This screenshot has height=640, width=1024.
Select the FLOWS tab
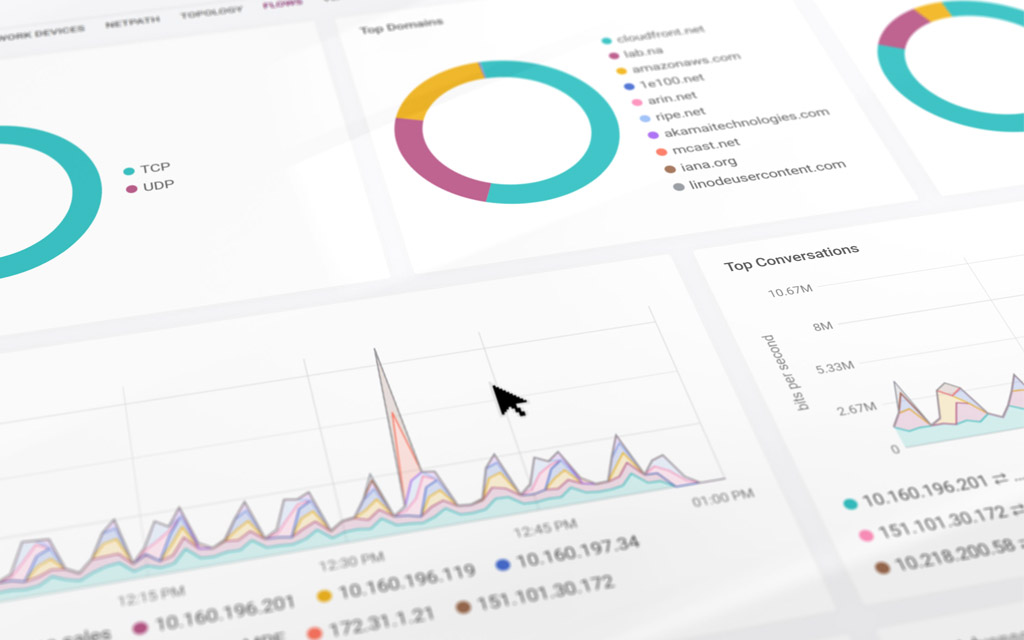point(282,4)
